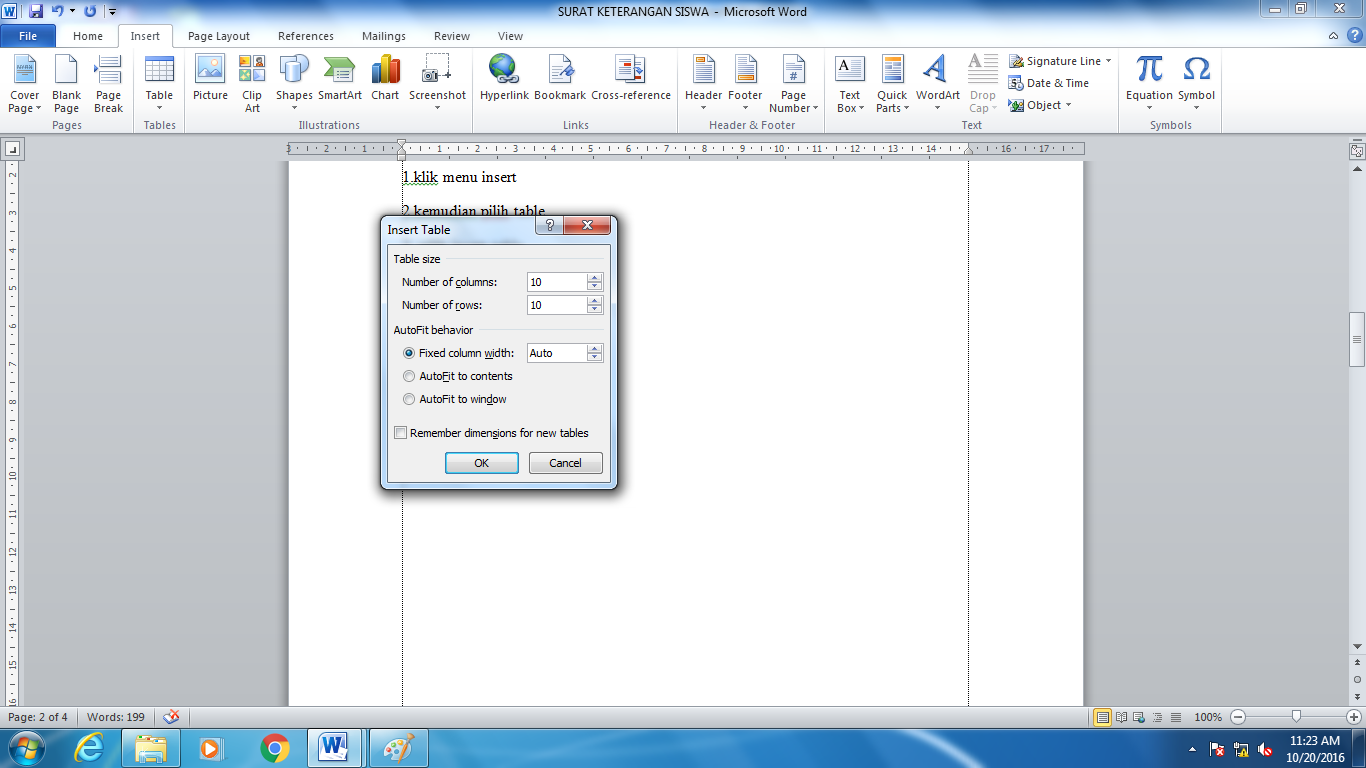This screenshot has height=768, width=1366.
Task: Increase Number of columns with up stepper
Action: click(594, 277)
